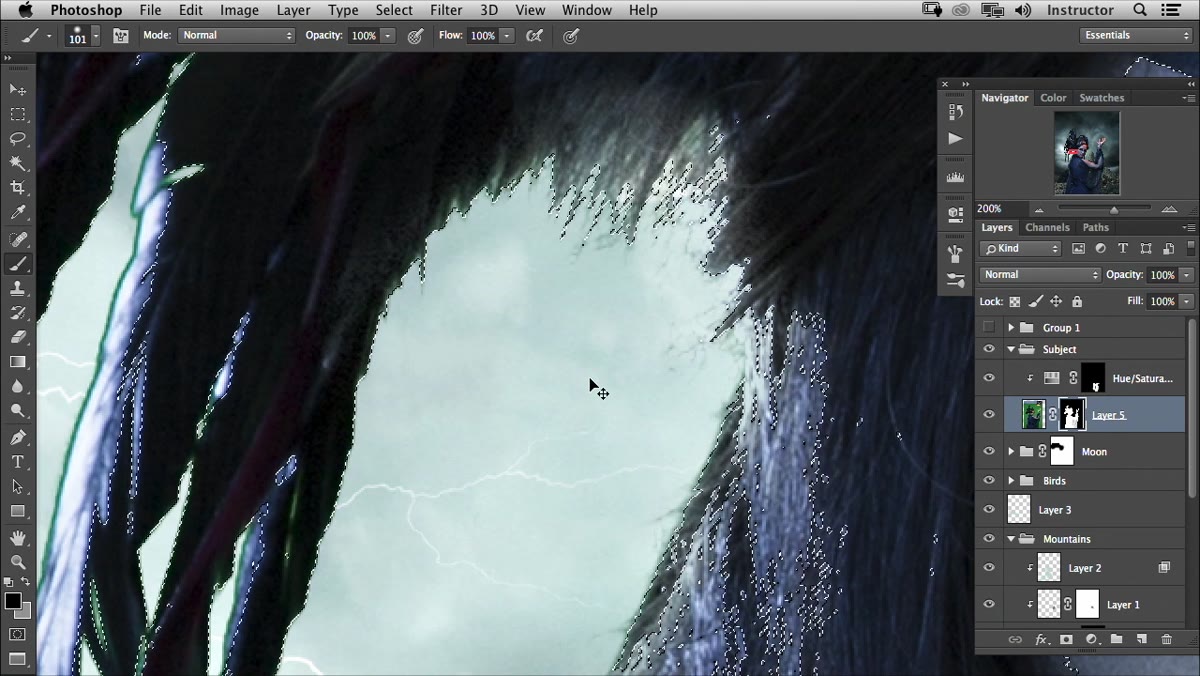1200x676 pixels.
Task: Select the Magic Wand tool
Action: tap(18, 163)
